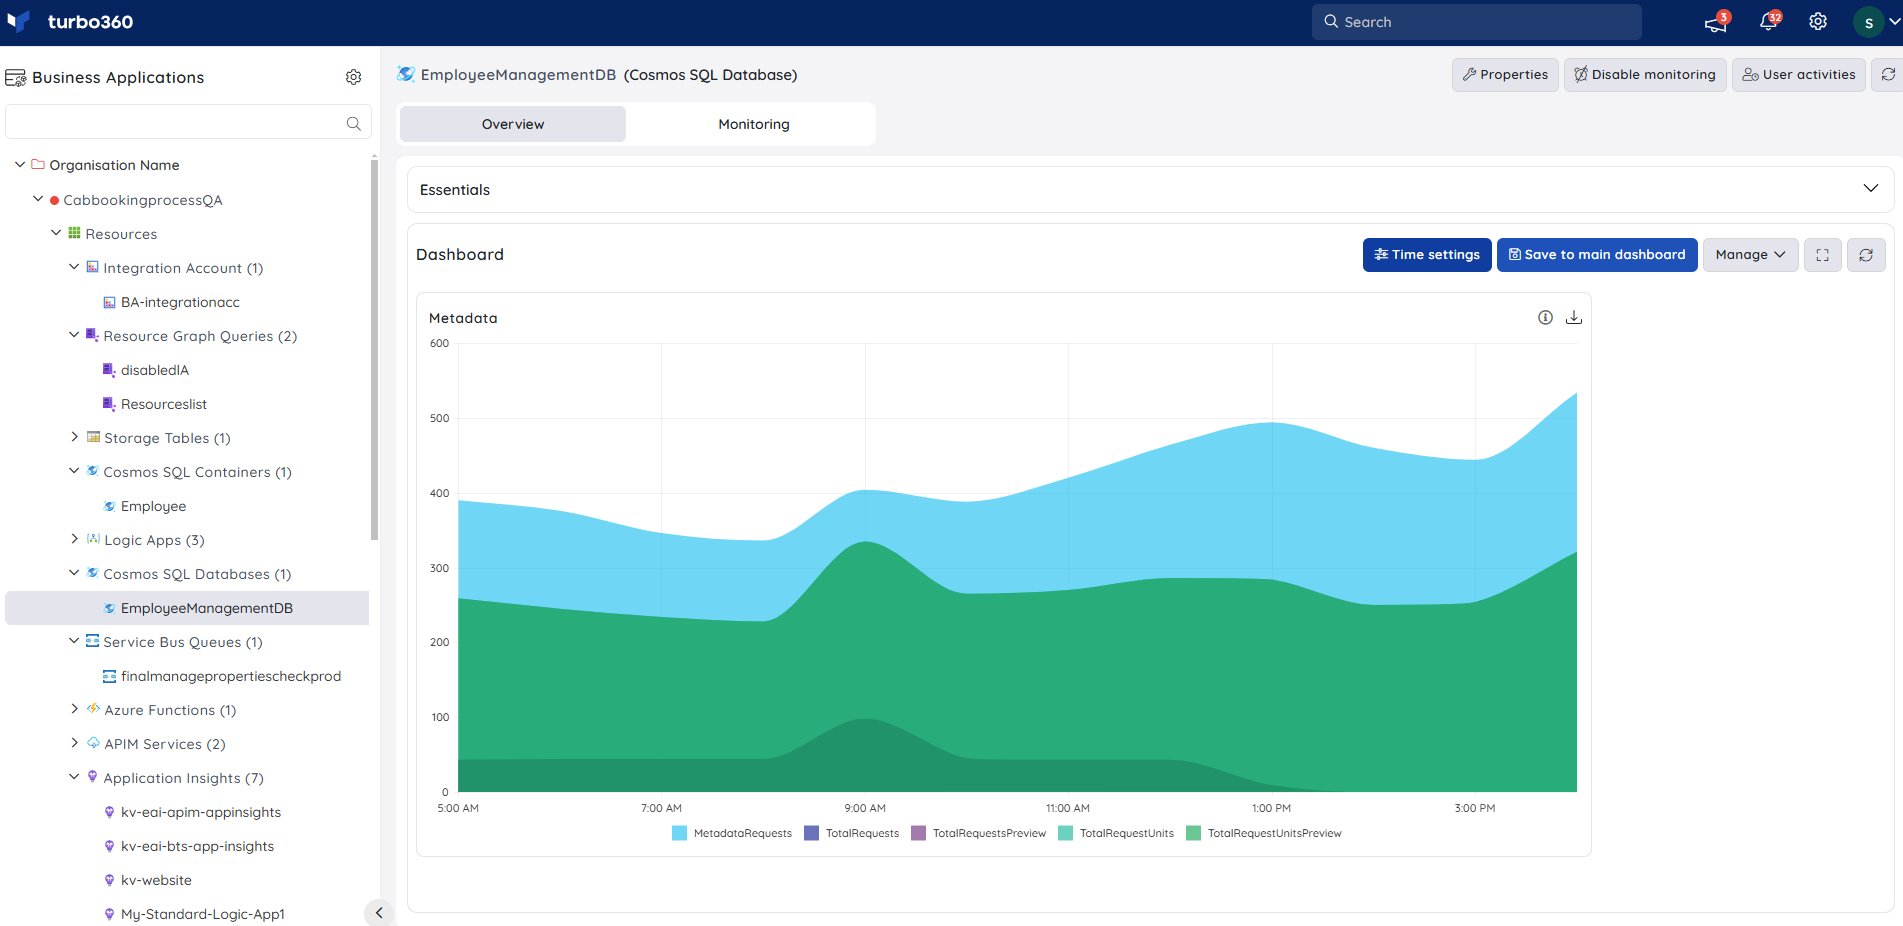Open Properties

tap(1505, 75)
